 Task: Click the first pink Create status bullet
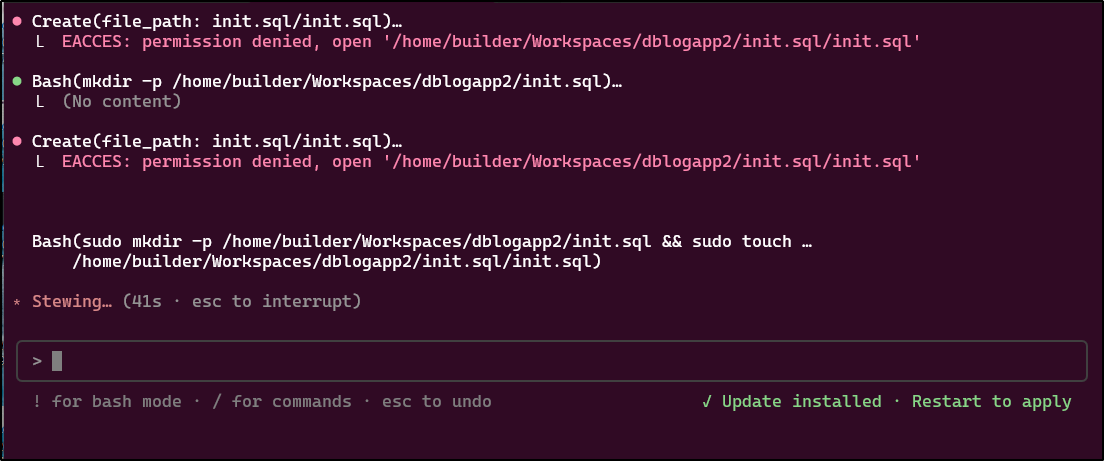(17, 22)
